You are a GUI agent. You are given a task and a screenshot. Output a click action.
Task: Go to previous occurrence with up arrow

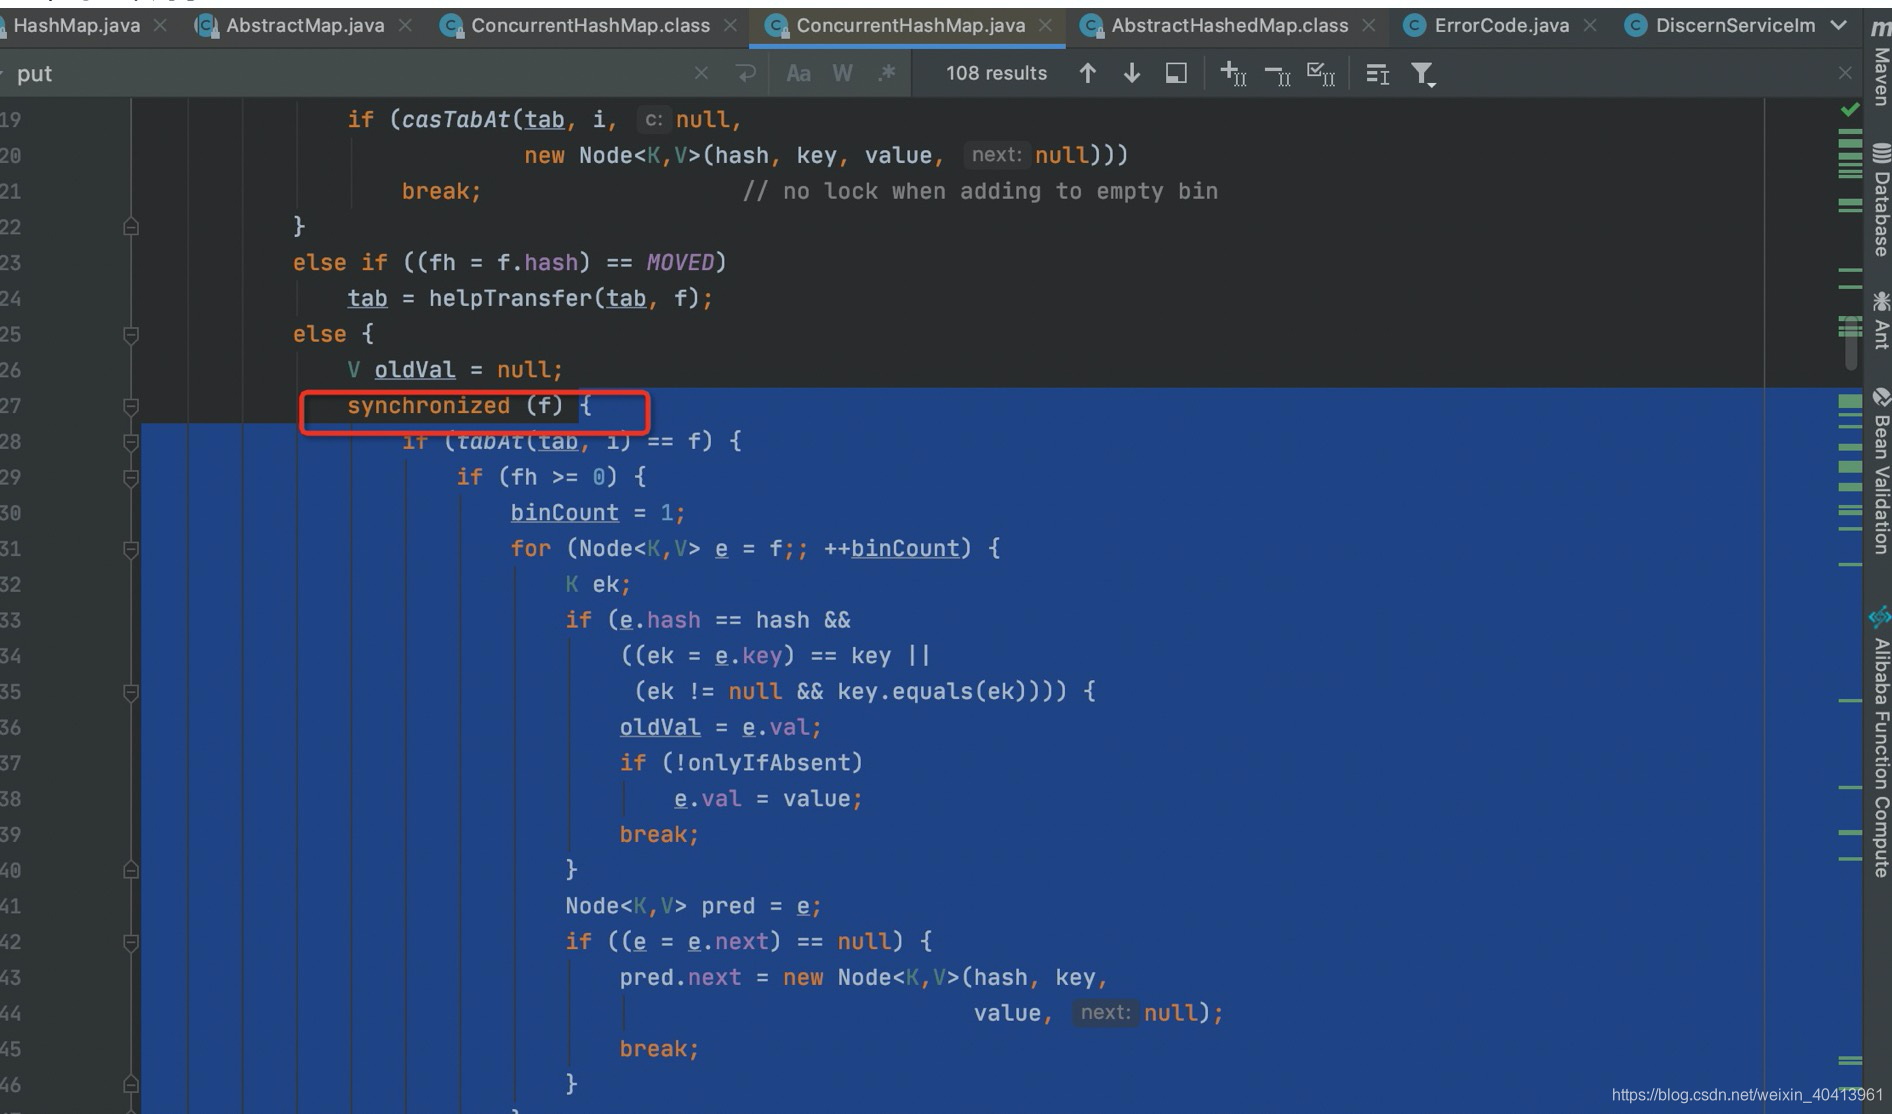click(x=1088, y=73)
